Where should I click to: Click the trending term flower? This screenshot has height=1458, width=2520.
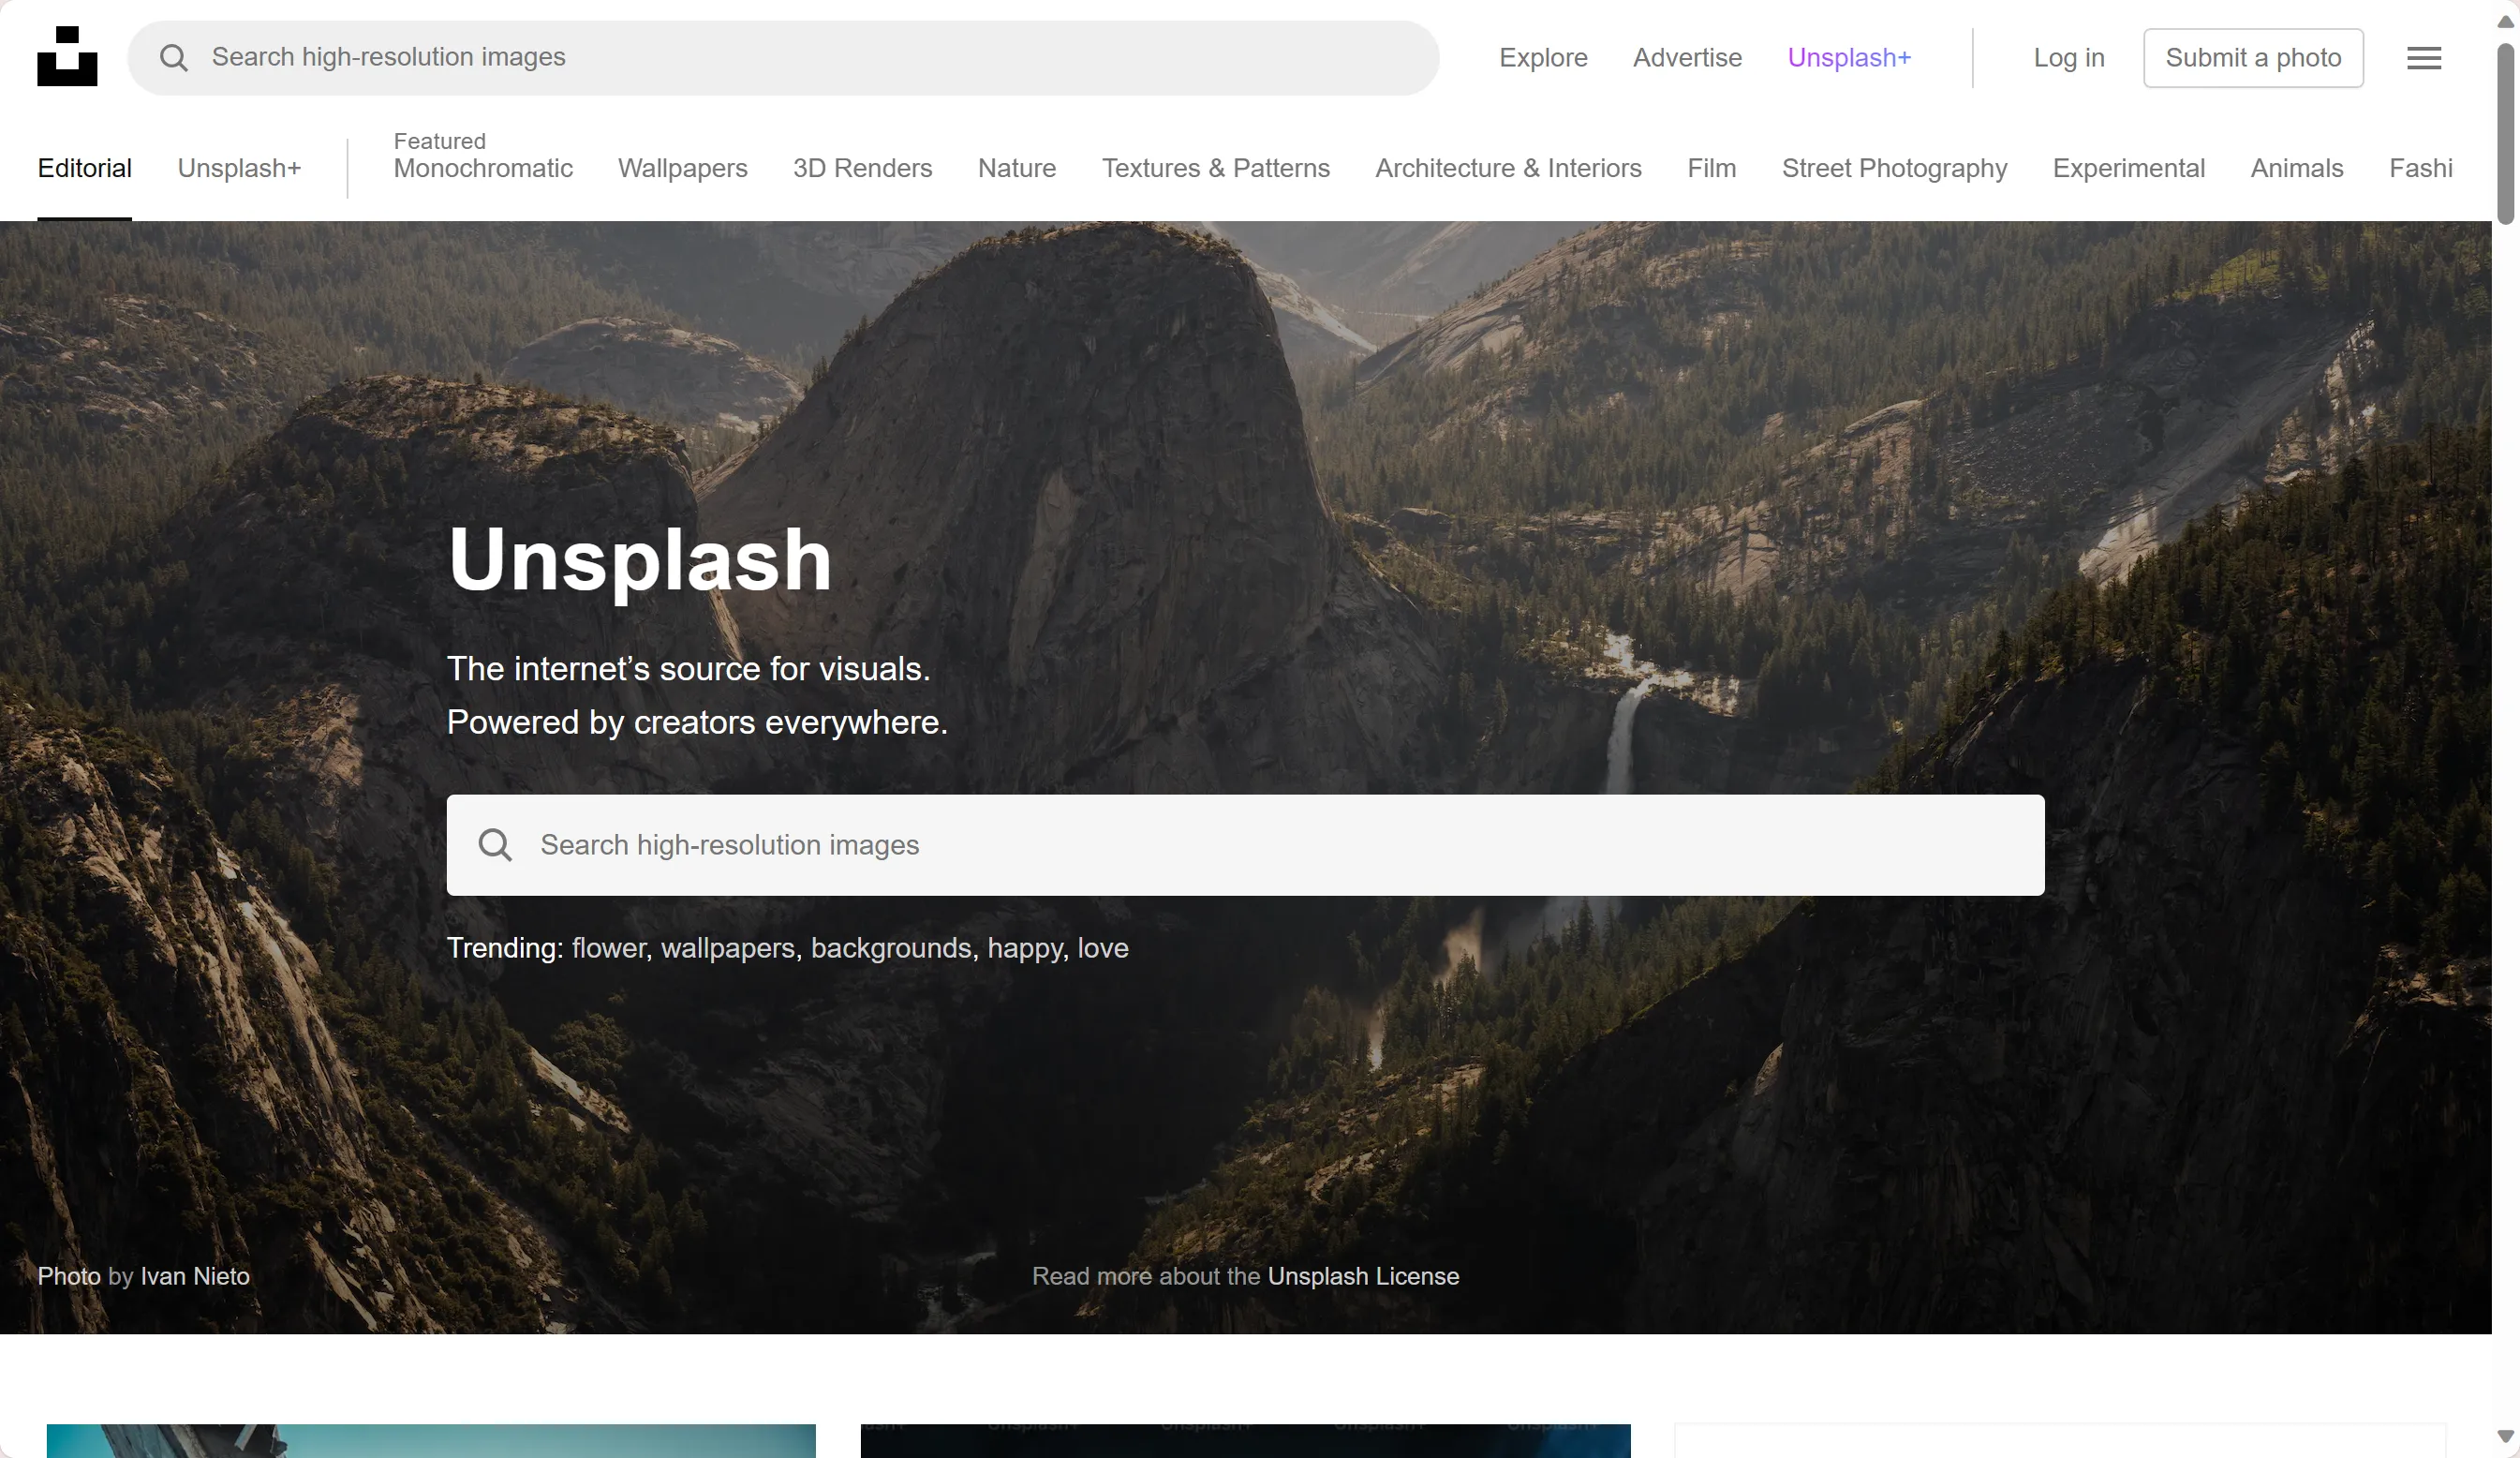coord(609,948)
